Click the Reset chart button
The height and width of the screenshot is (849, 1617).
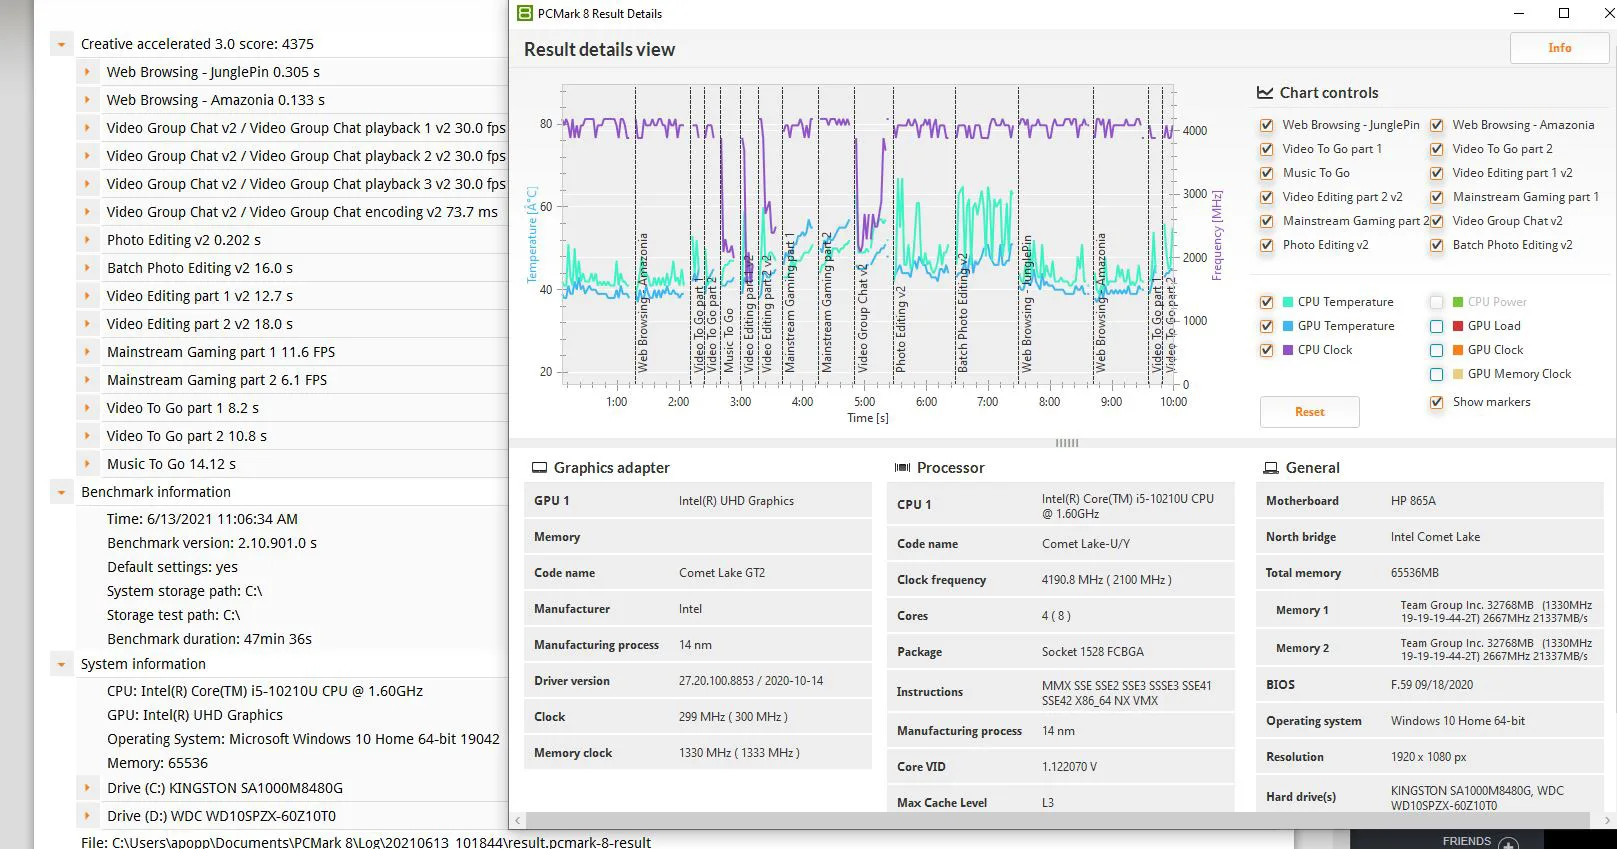(x=1309, y=412)
